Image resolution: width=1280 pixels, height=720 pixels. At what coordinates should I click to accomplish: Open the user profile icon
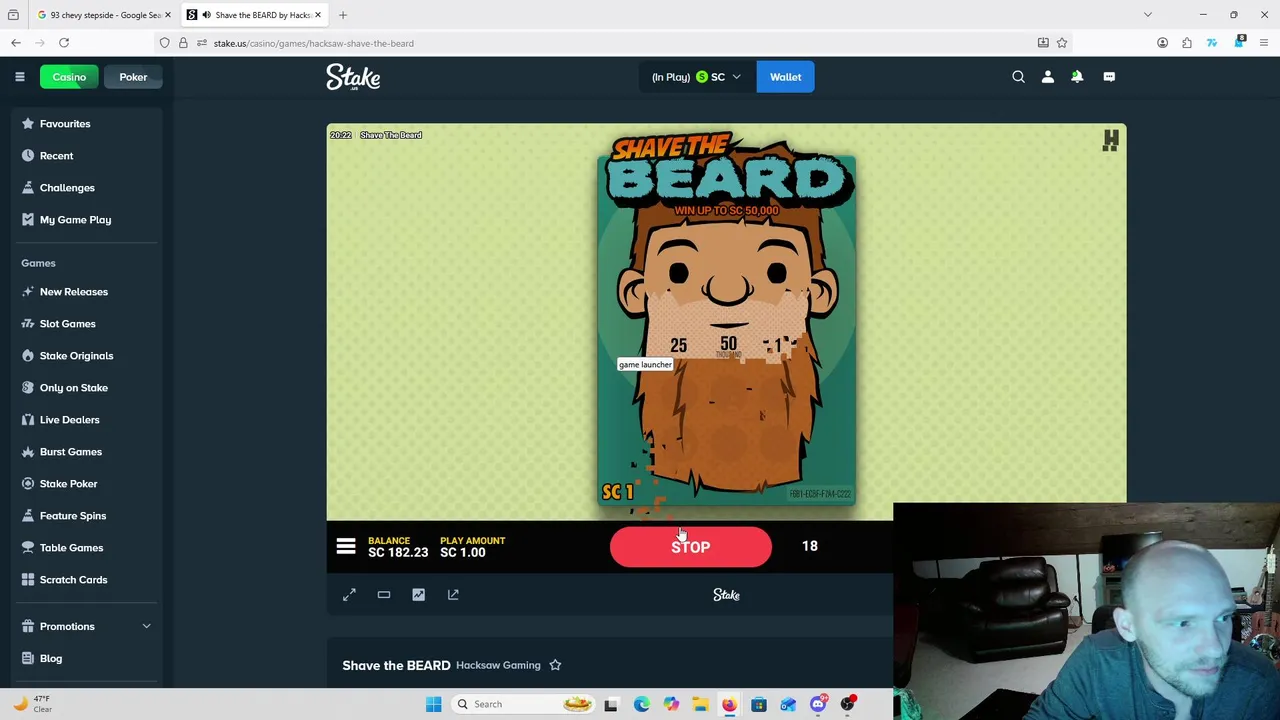(x=1047, y=77)
